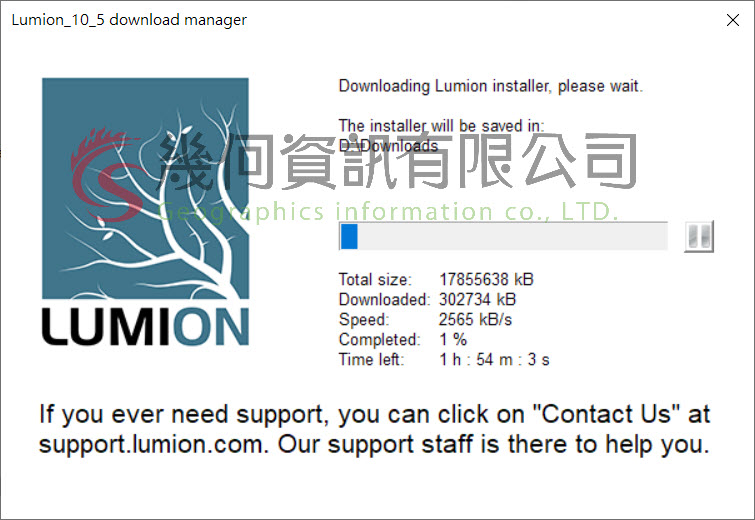Click the Speed value 2565 kB/s

coord(475,319)
